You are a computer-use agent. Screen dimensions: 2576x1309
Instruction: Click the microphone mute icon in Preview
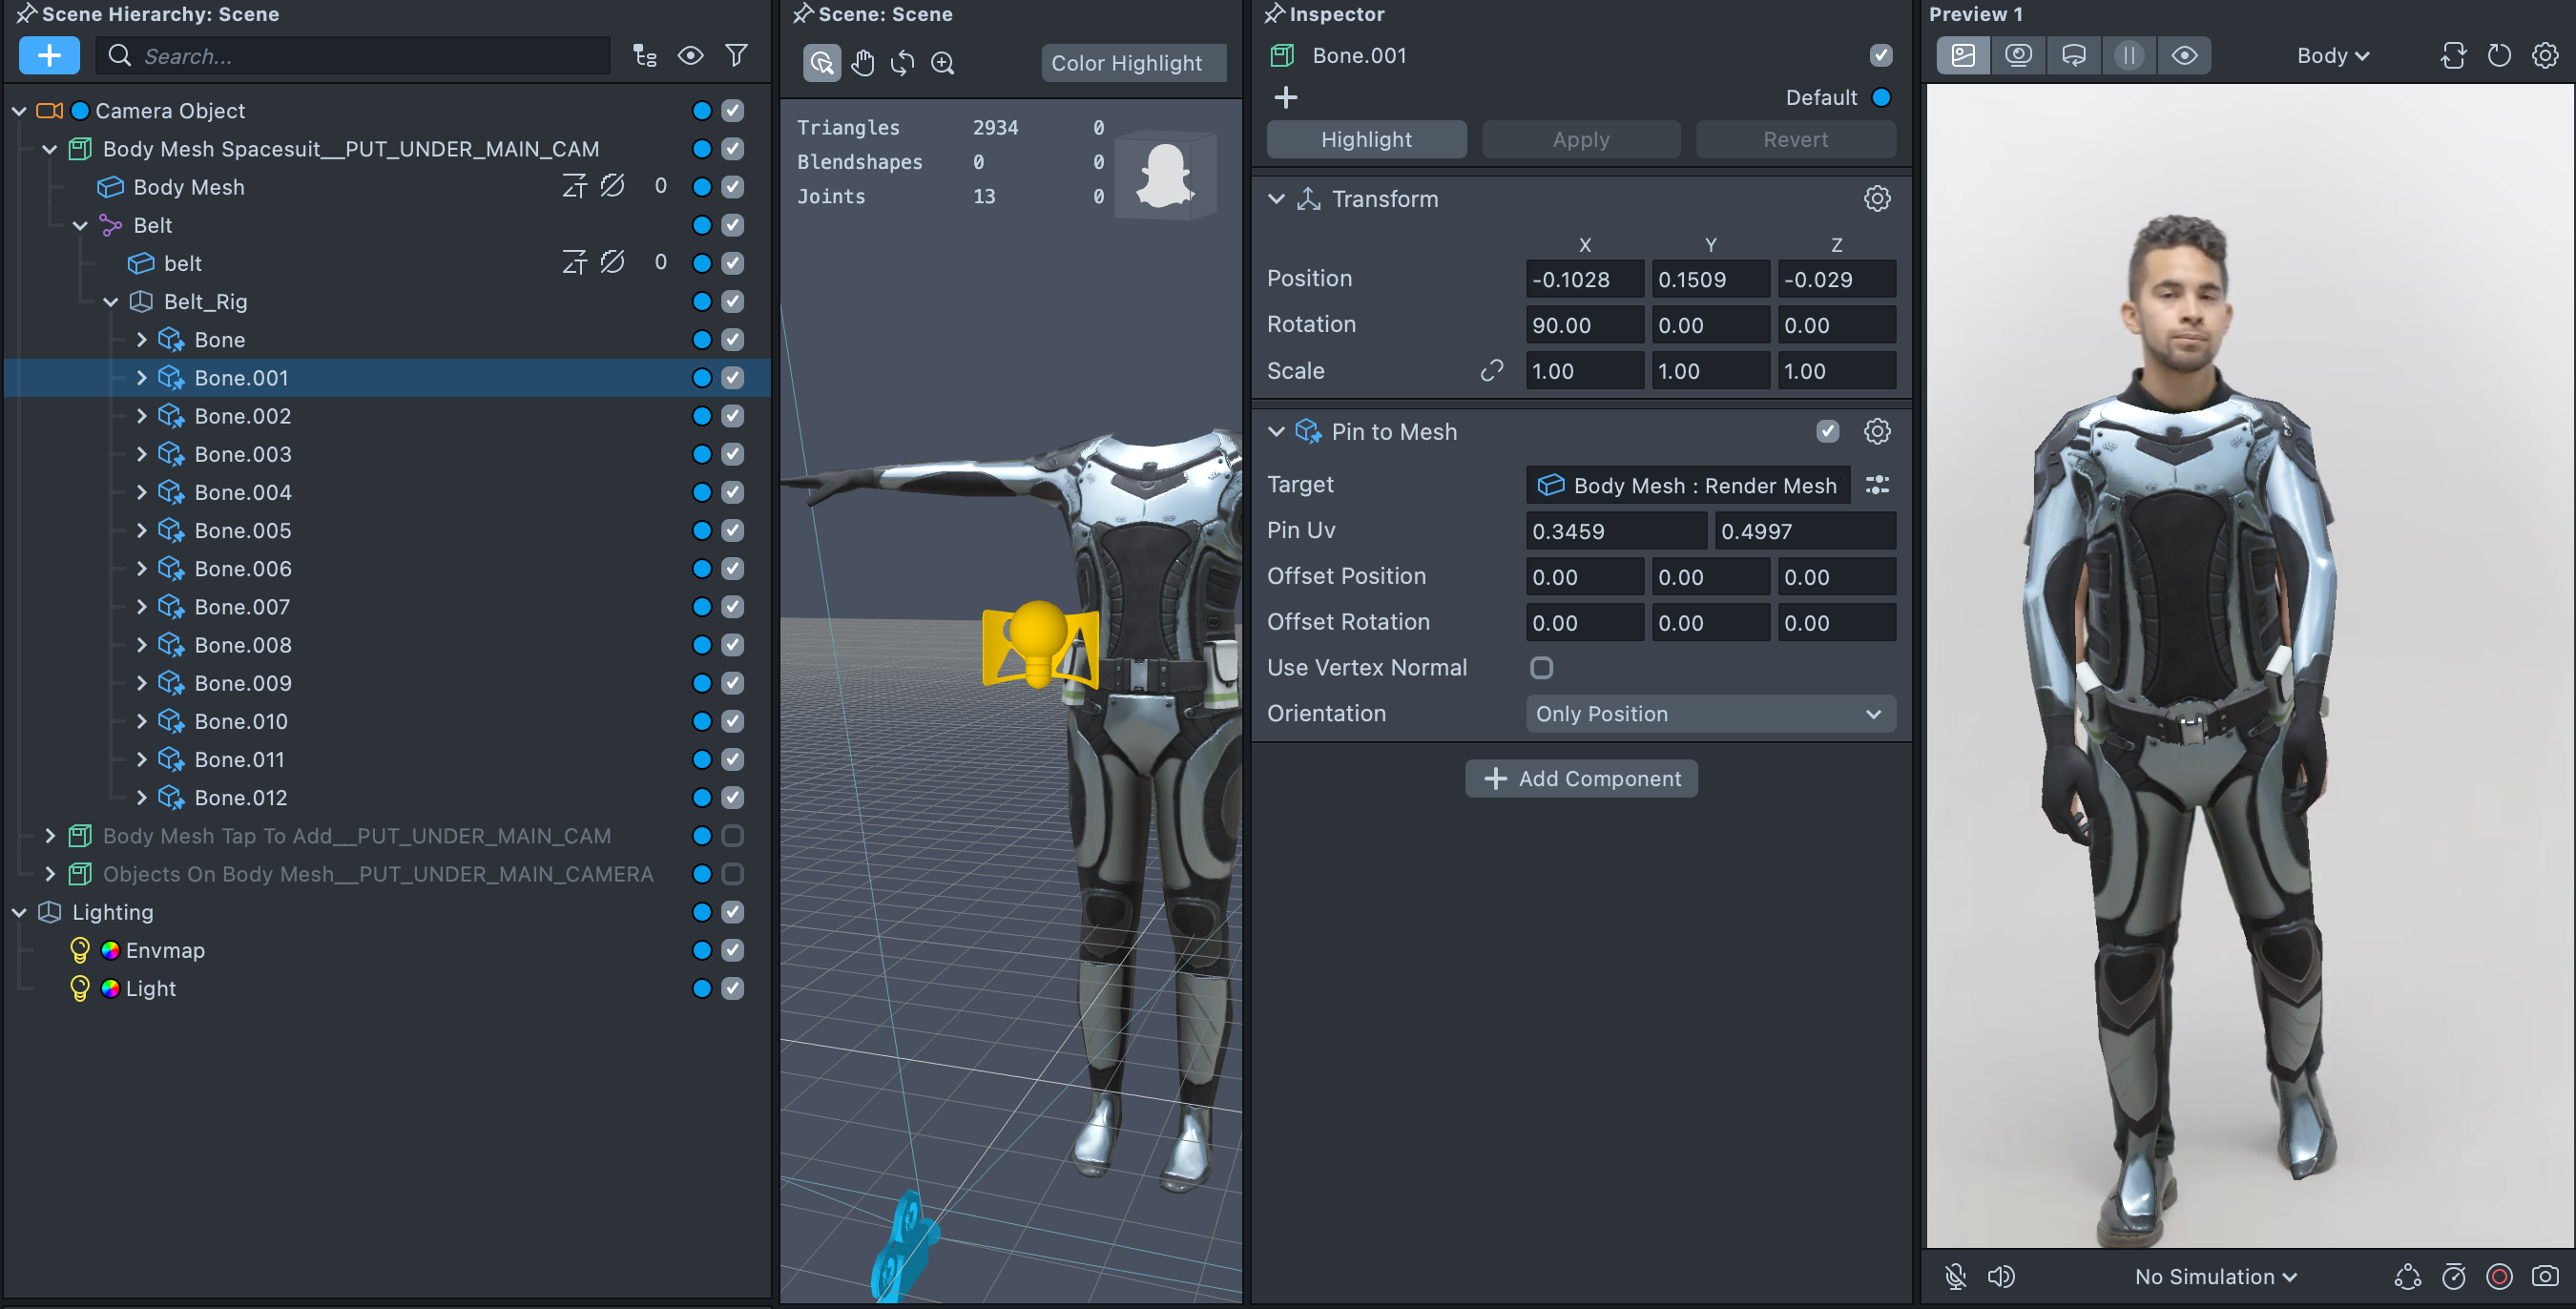pyautogui.click(x=1955, y=1276)
